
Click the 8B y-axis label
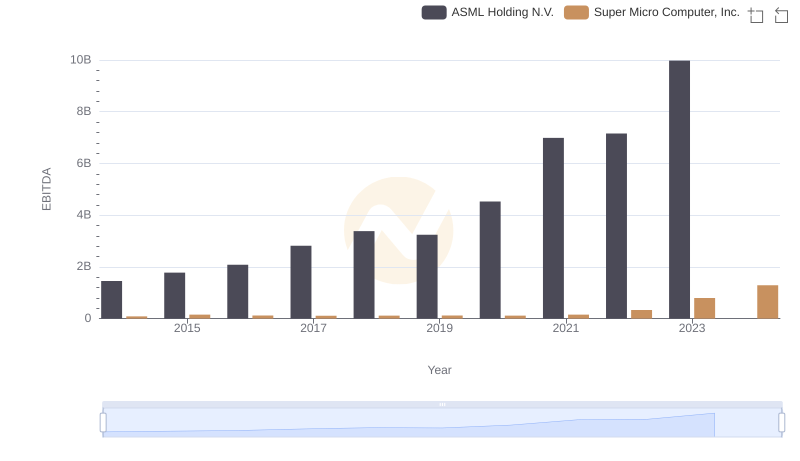(84, 111)
